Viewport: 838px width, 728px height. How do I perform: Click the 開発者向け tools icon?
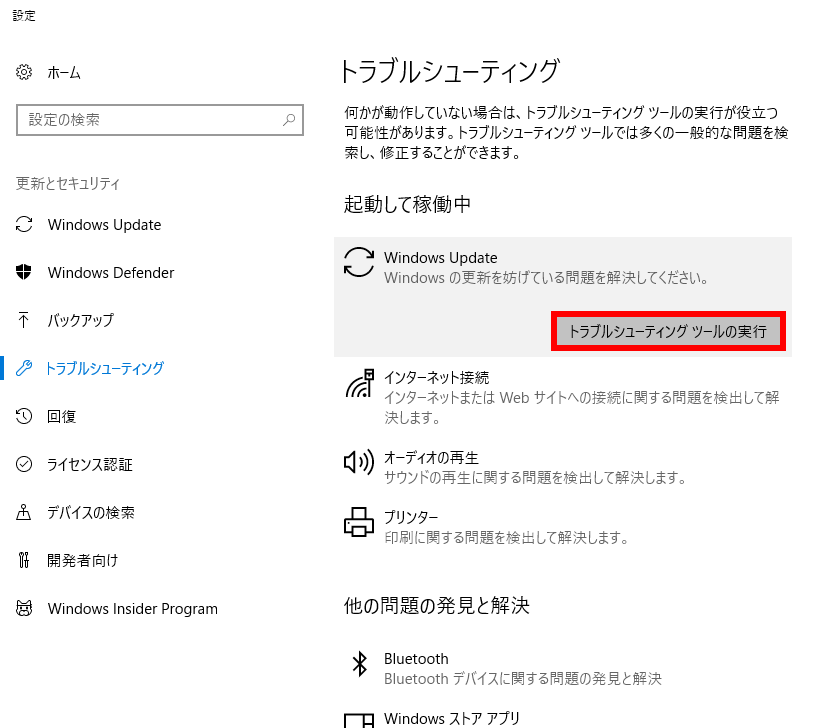tap(24, 560)
